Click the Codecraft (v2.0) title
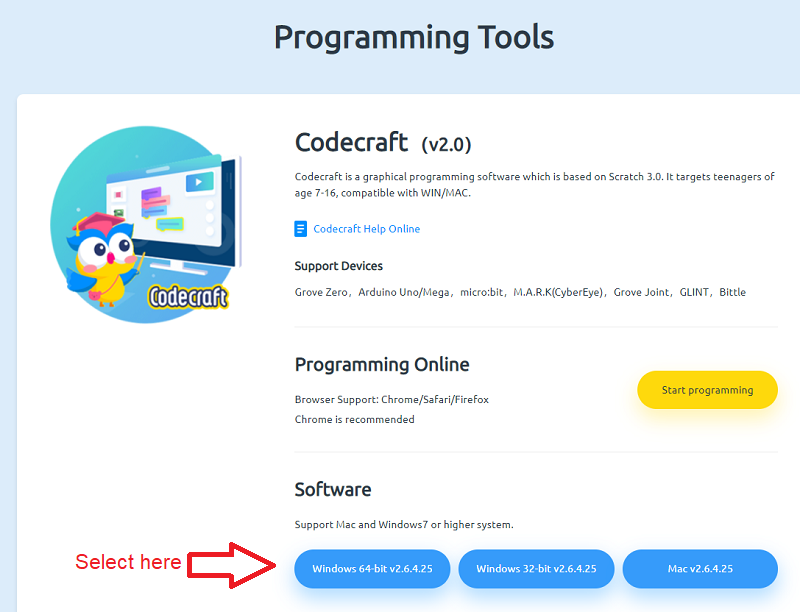The width and height of the screenshot is (800, 612). 383,142
